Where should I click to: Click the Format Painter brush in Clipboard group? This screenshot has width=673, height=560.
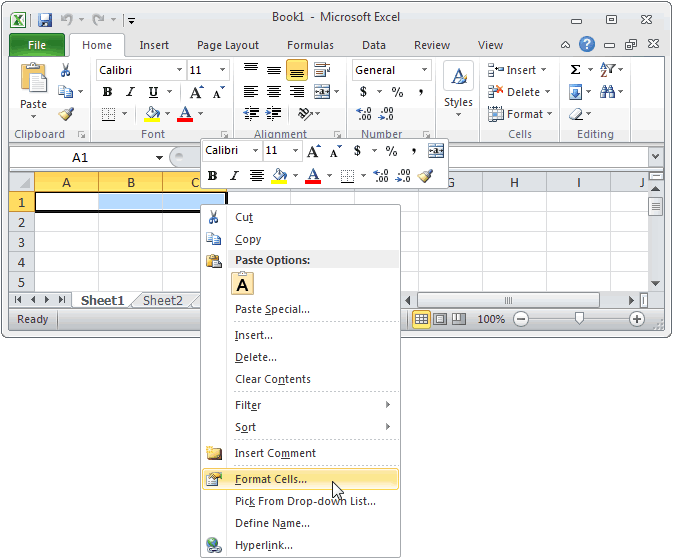point(66,114)
